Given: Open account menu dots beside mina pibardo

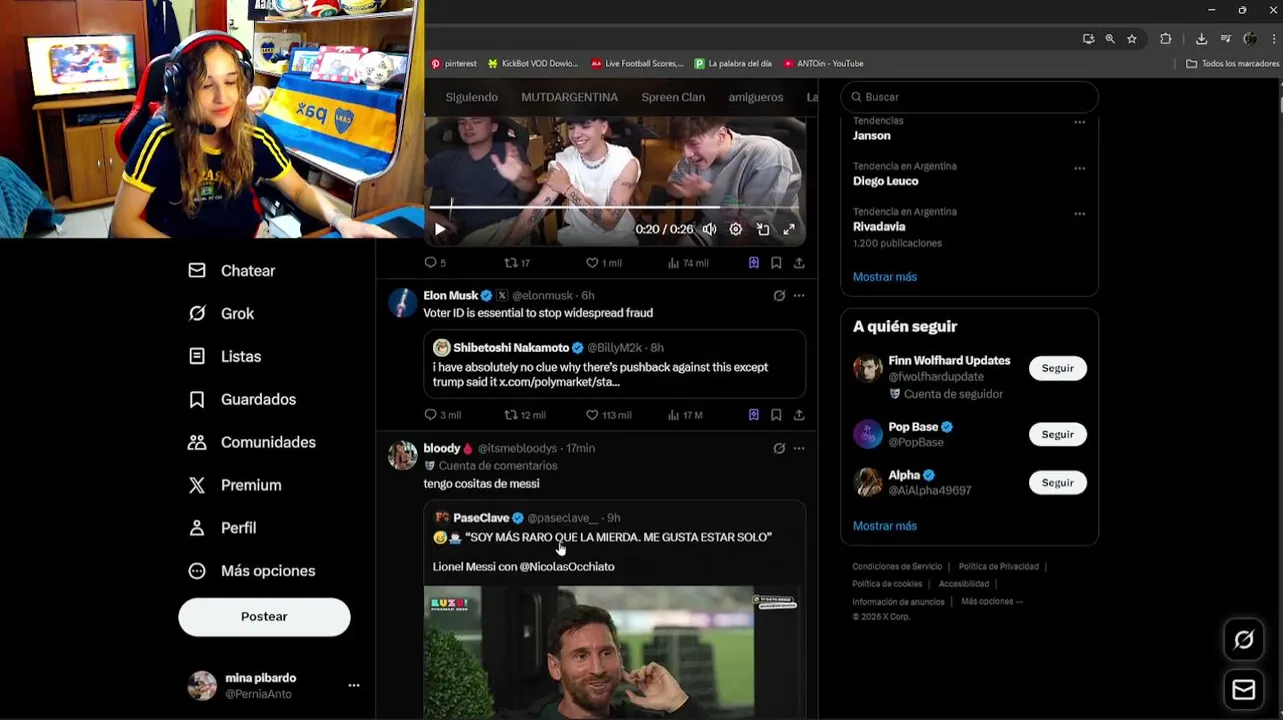Looking at the screenshot, I should point(353,686).
